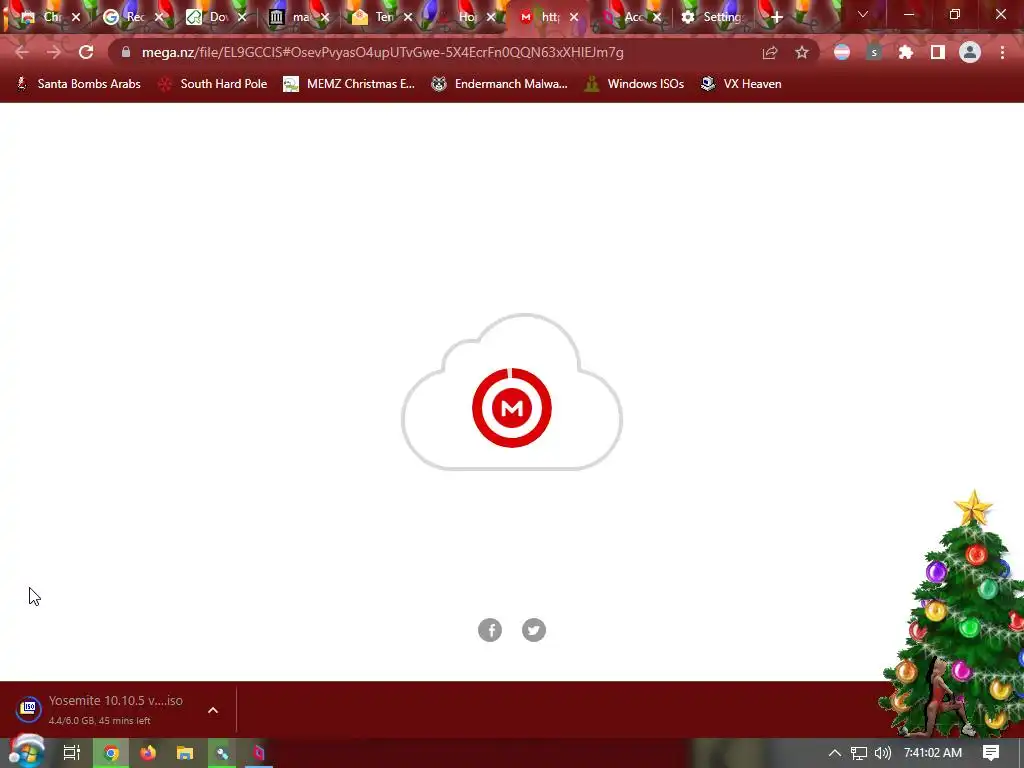Viewport: 1024px width, 768px height.
Task: Open the Chrome profile avatar
Action: point(970,53)
